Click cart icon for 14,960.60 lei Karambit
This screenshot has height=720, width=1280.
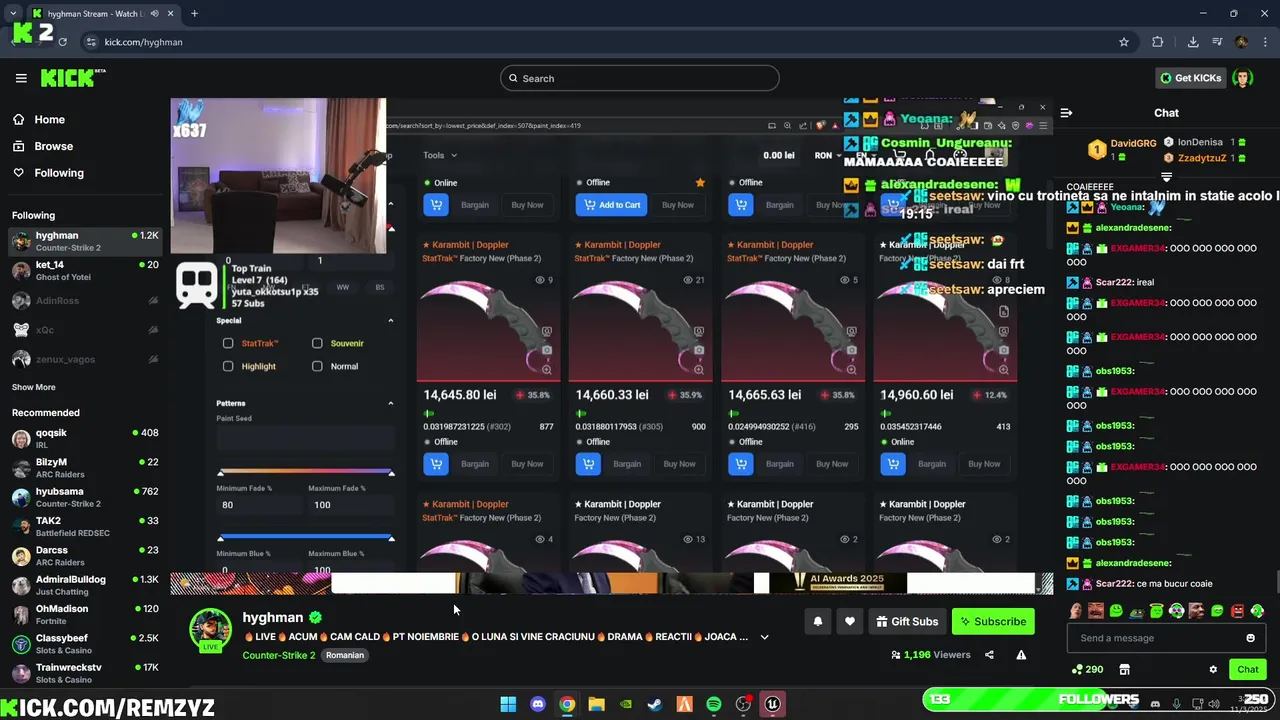tap(893, 464)
